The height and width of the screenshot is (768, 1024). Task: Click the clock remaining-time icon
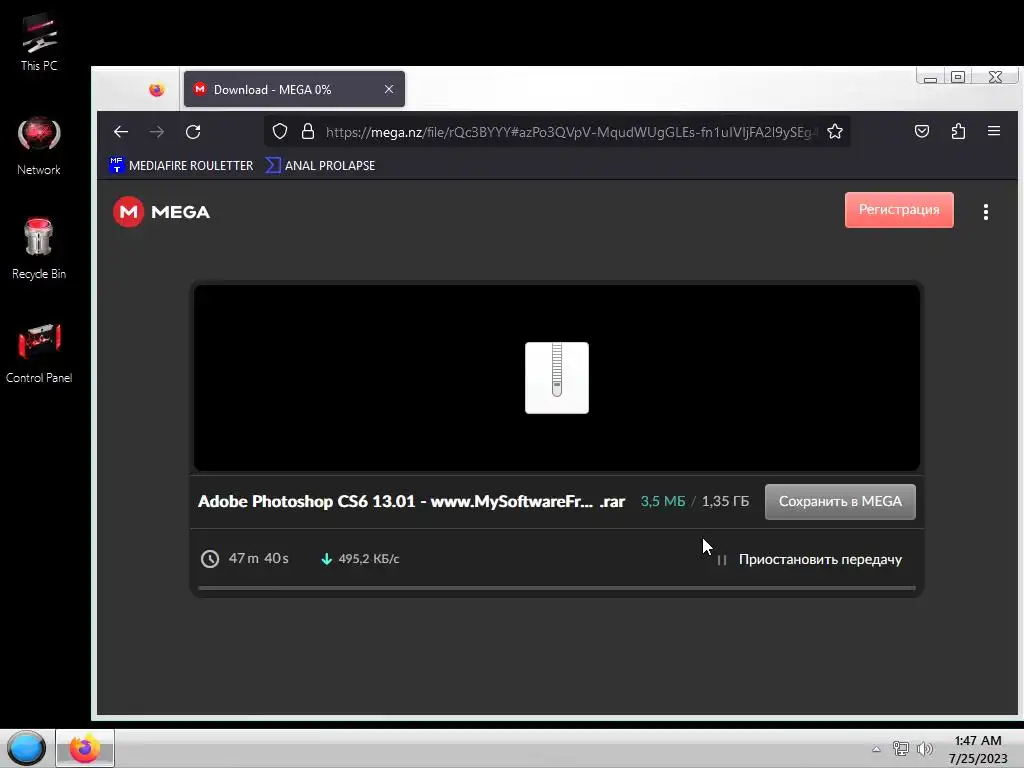[x=210, y=559]
